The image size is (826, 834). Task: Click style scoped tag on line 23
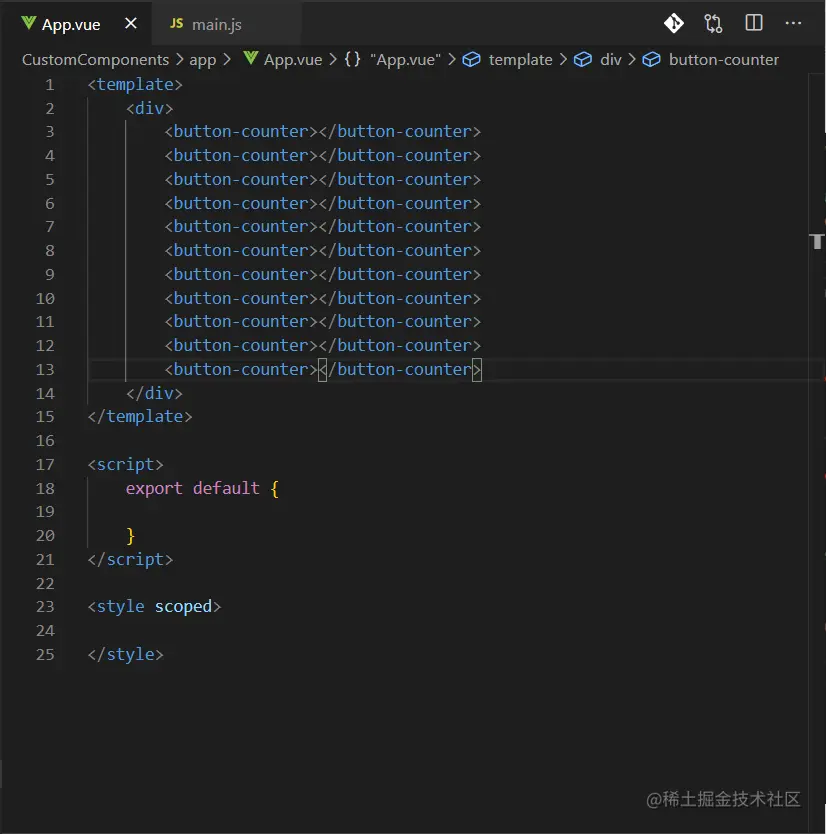[154, 607]
